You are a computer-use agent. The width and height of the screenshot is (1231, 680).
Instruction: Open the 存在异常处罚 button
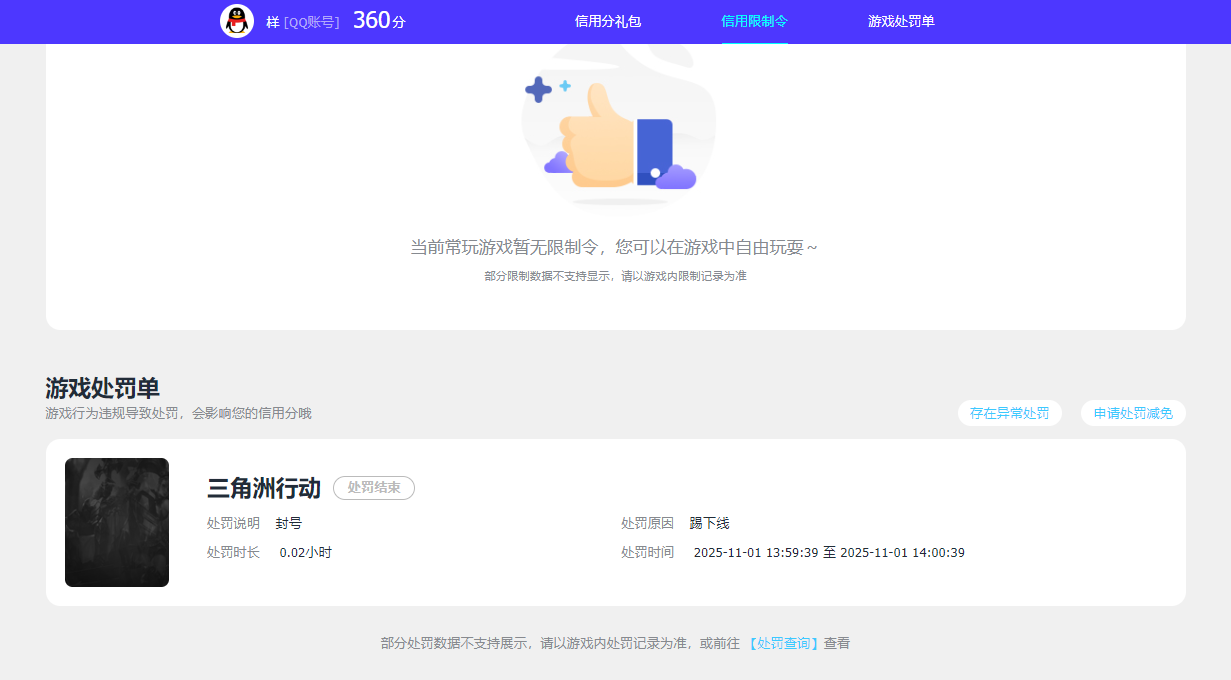[x=1009, y=412]
